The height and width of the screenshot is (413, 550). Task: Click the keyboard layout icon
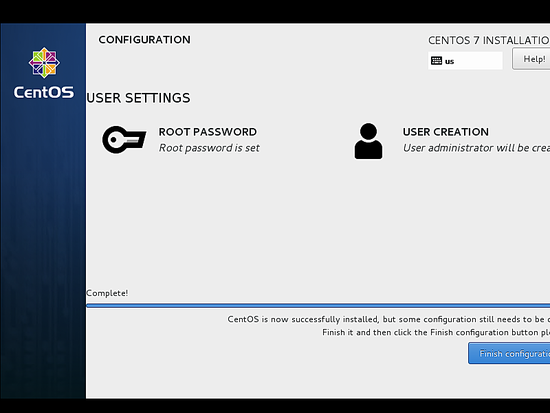pyautogui.click(x=436, y=61)
